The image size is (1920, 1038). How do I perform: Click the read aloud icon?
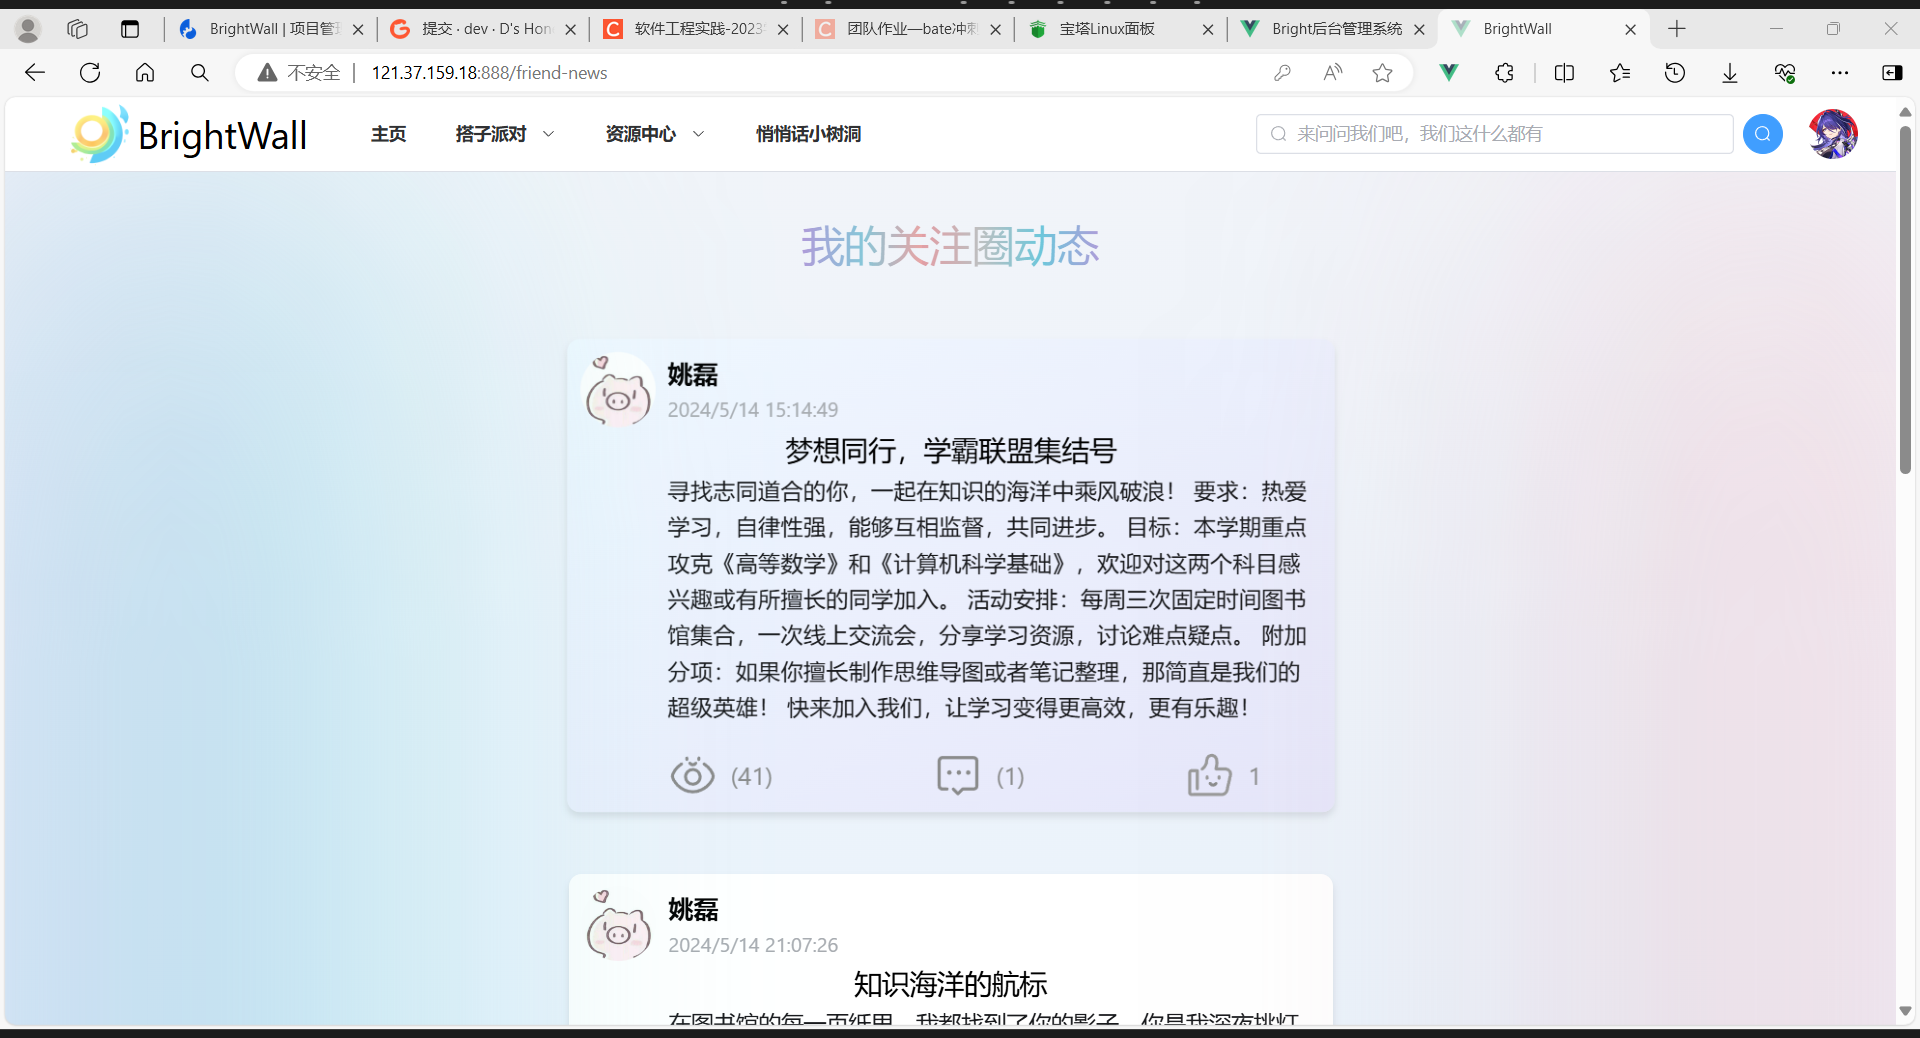1332,73
